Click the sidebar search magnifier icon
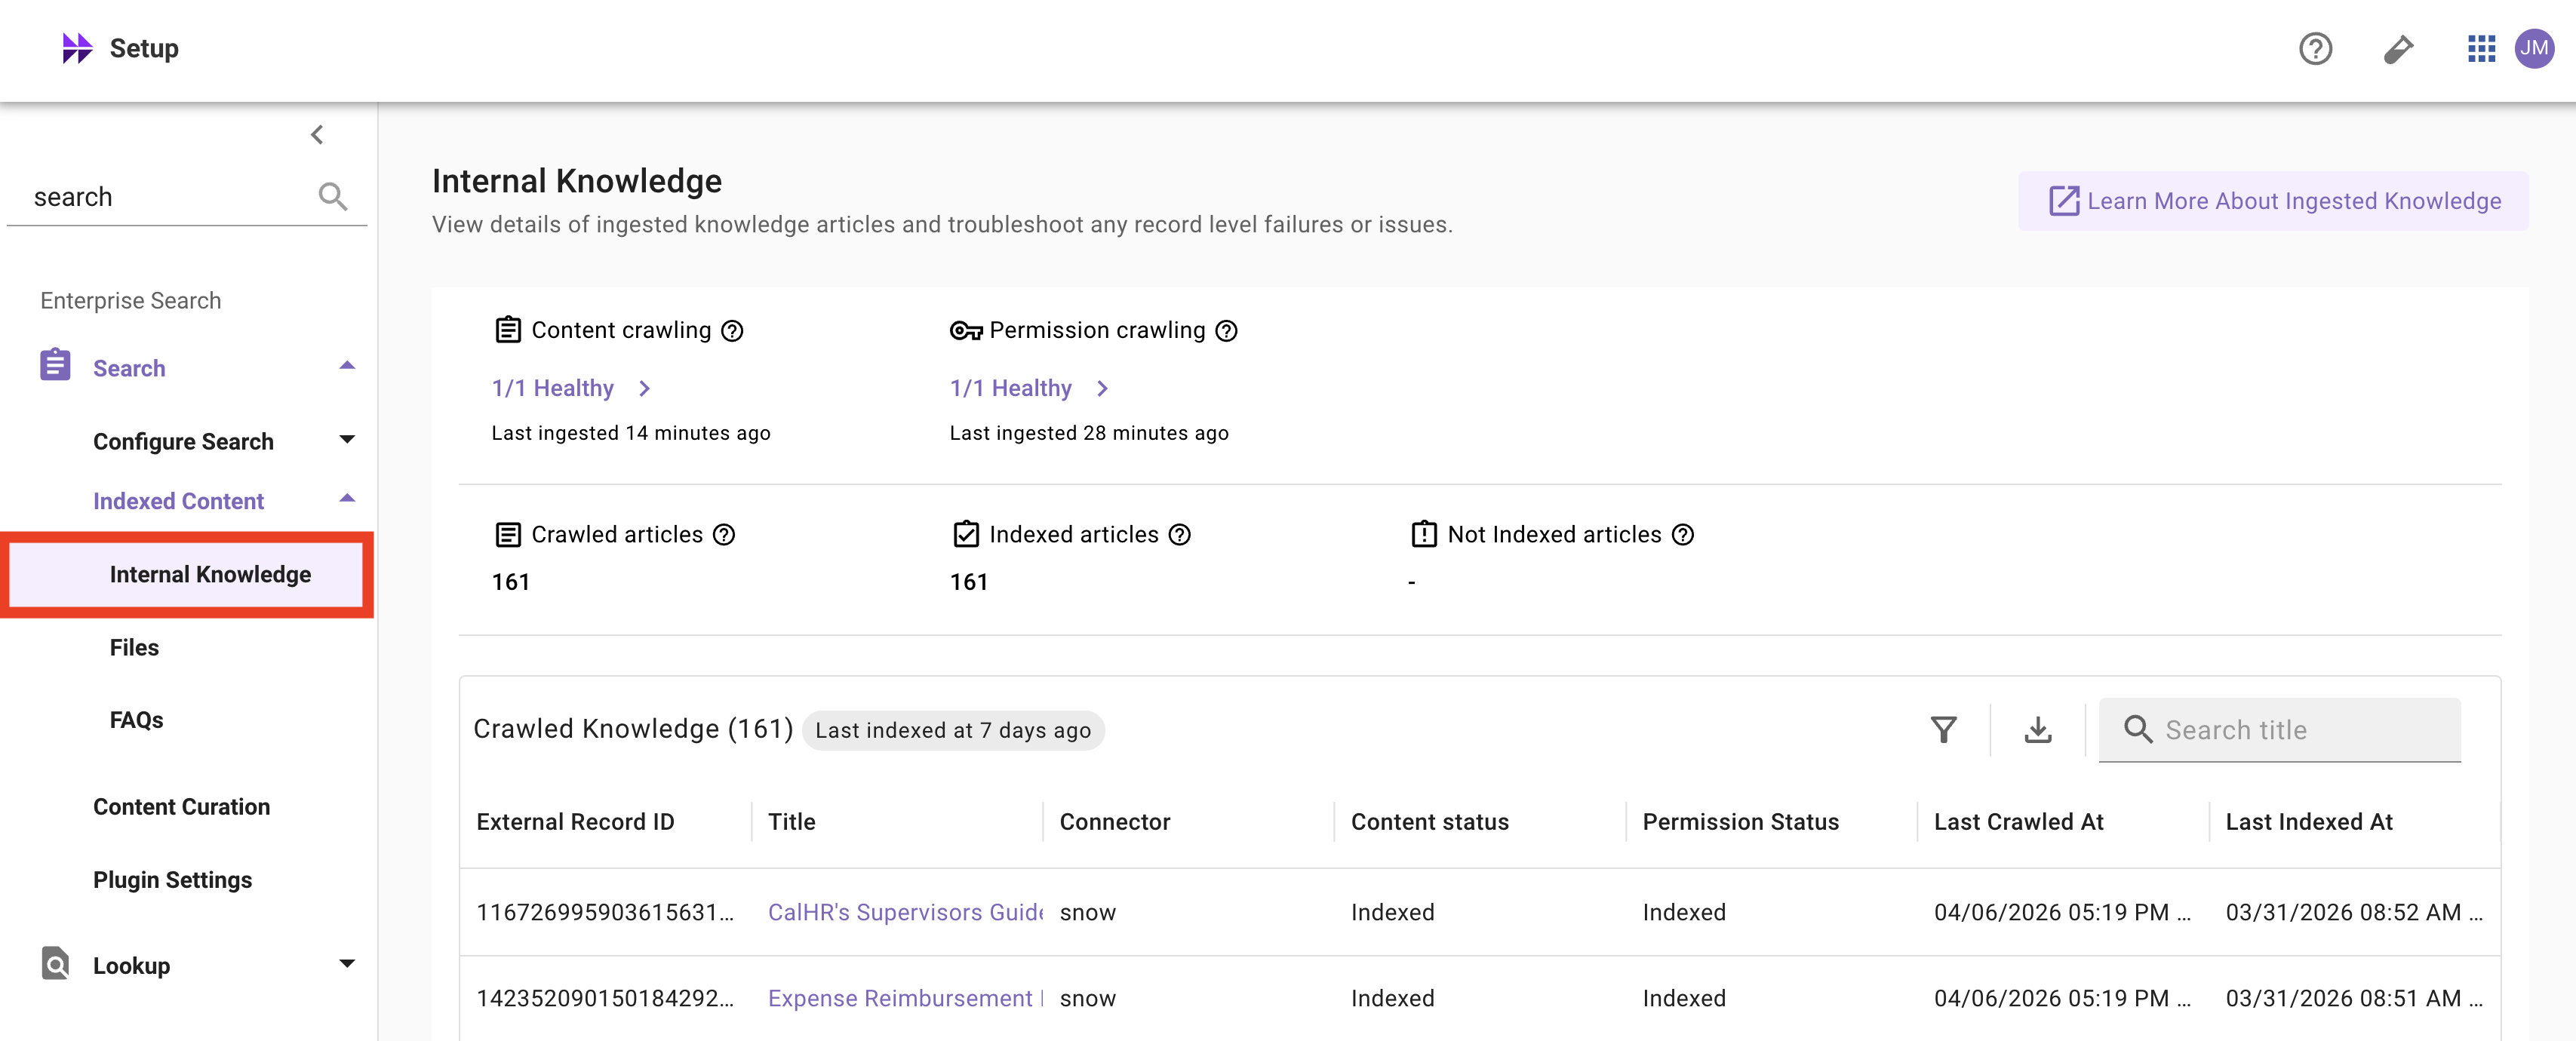Image resolution: width=2576 pixels, height=1041 pixels. click(x=333, y=196)
